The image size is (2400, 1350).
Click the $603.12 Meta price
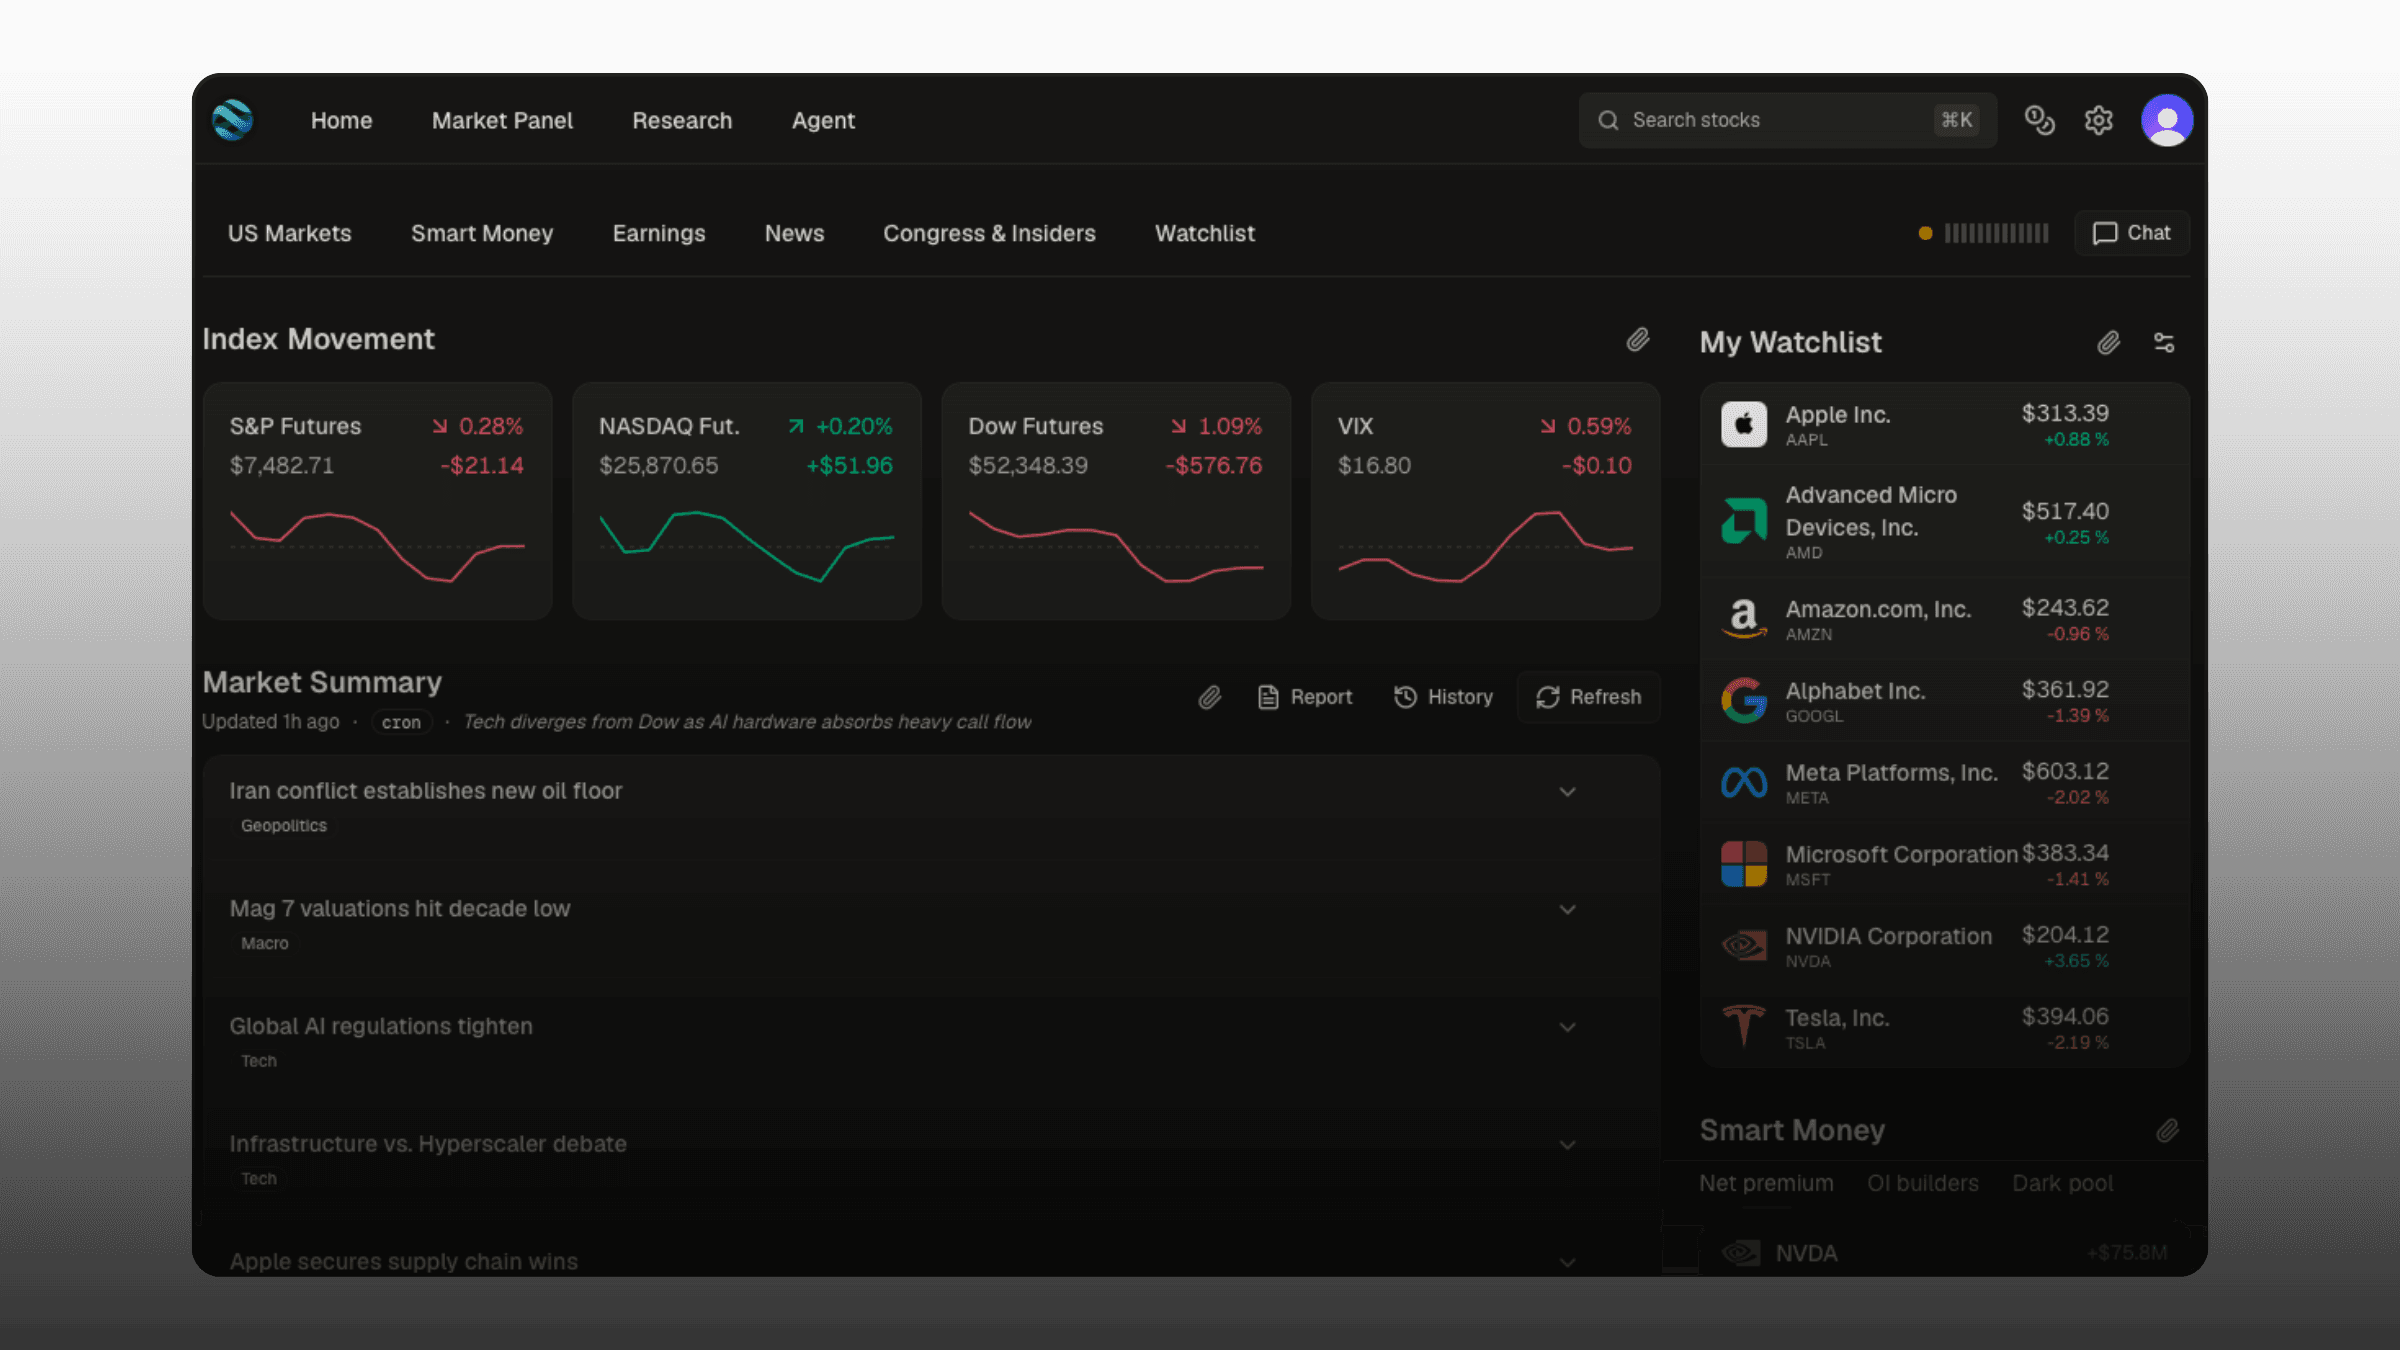click(2065, 772)
